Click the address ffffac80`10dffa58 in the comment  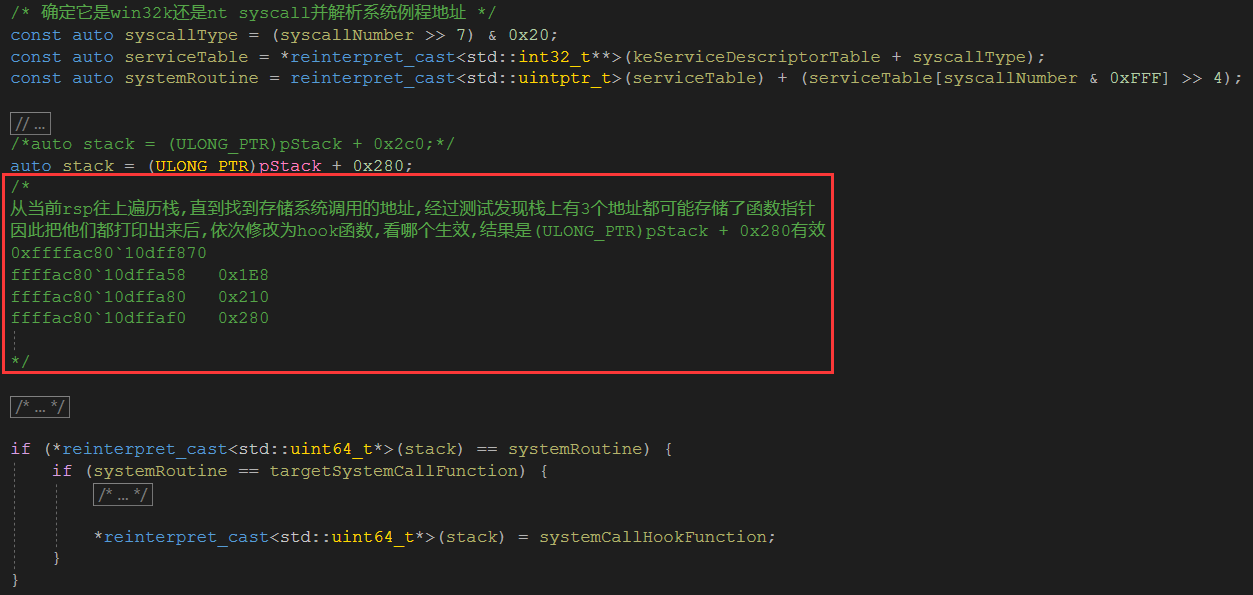pos(99,275)
